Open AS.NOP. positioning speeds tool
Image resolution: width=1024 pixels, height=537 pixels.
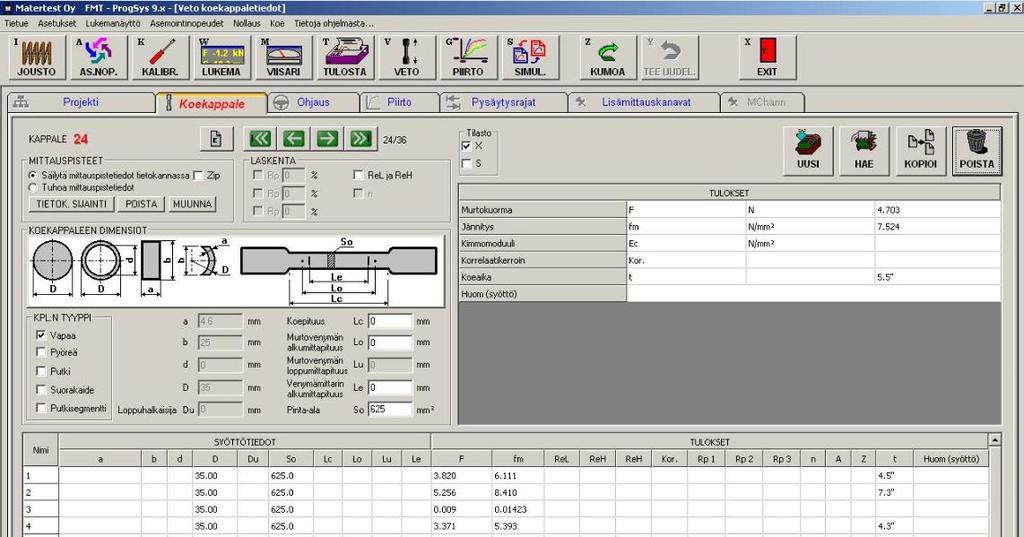pos(99,57)
